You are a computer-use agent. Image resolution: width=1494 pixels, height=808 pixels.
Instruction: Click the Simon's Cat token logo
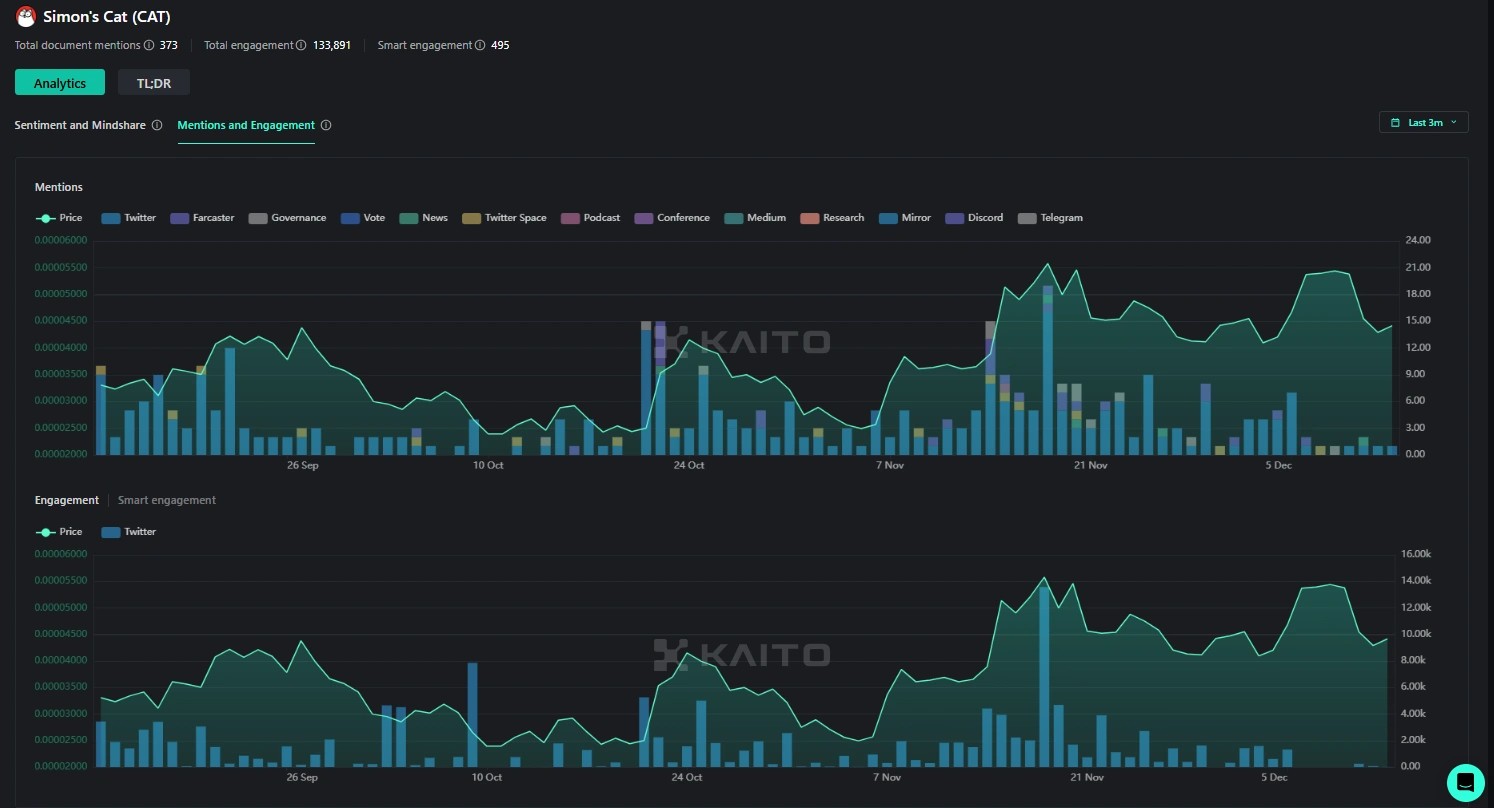(x=26, y=17)
